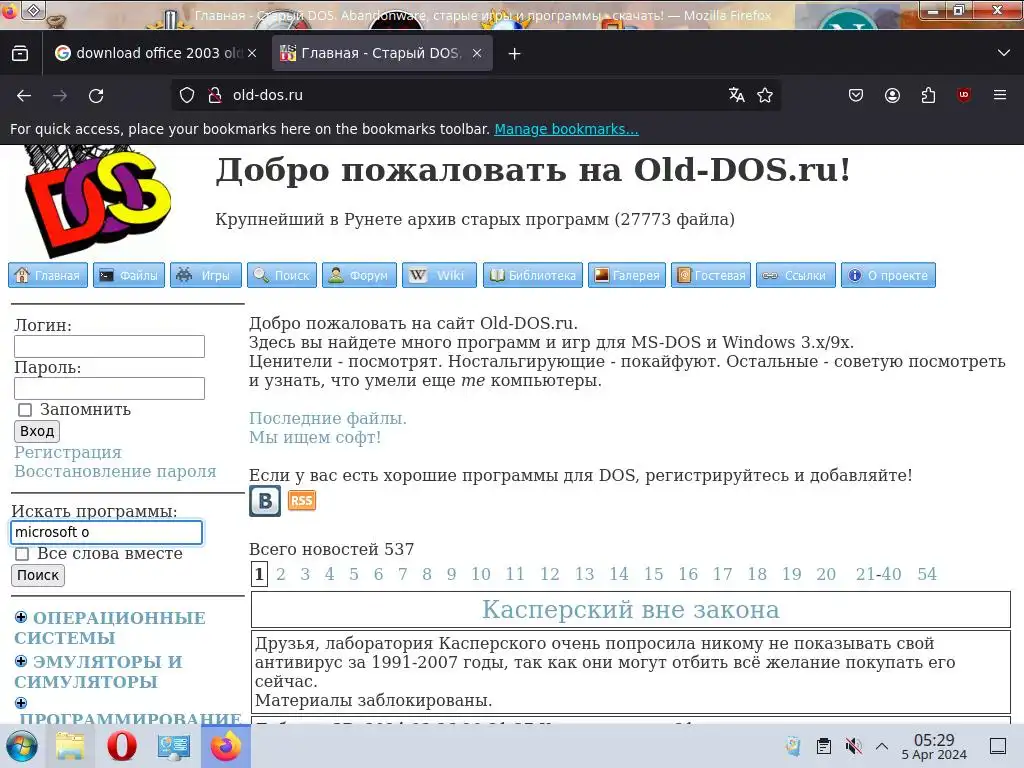Click the tracking protection shield icon
This screenshot has width=1024, height=768.
pyautogui.click(x=187, y=95)
